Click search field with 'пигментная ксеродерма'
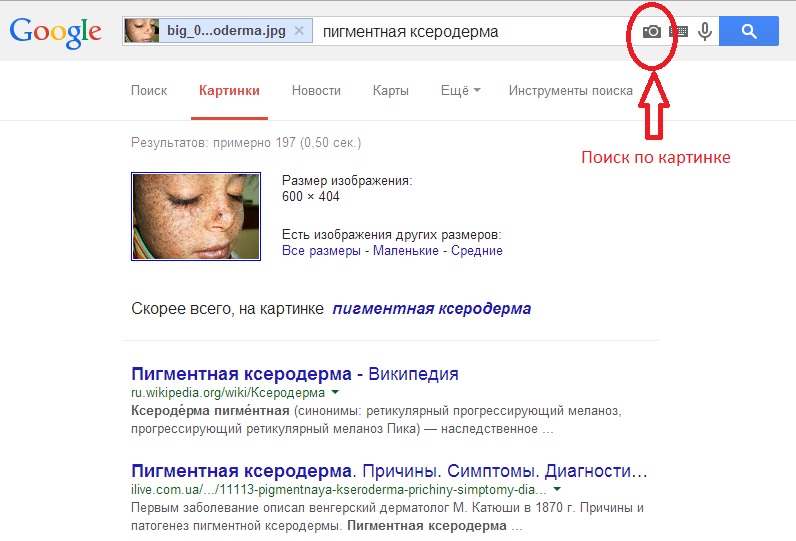The image size is (796, 541). click(460, 31)
